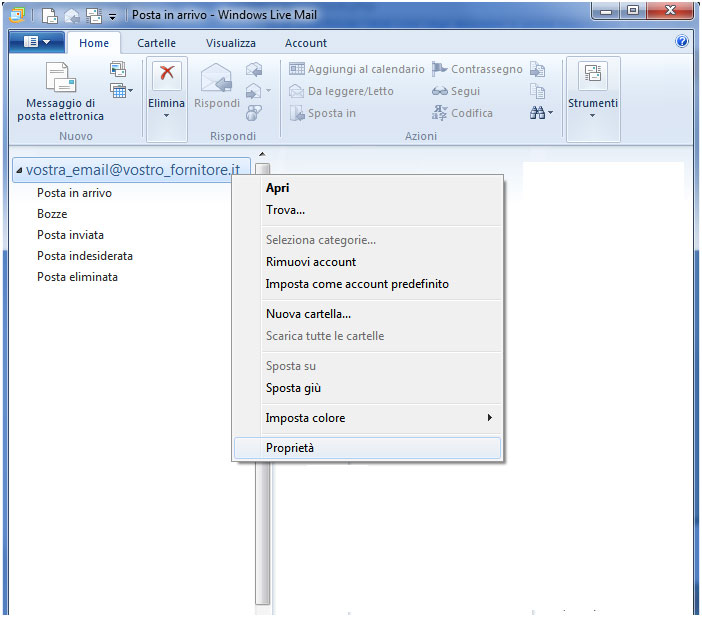The height and width of the screenshot is (617, 702).
Task: Click the photo email icon in Nuovo group
Action: tap(118, 69)
